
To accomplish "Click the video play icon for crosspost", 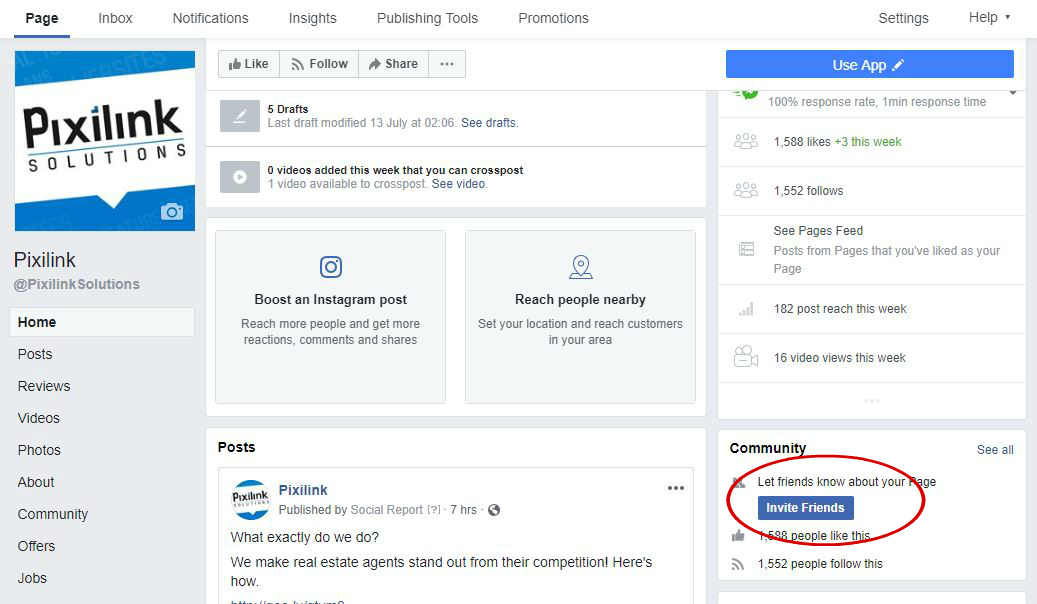I will click(239, 177).
